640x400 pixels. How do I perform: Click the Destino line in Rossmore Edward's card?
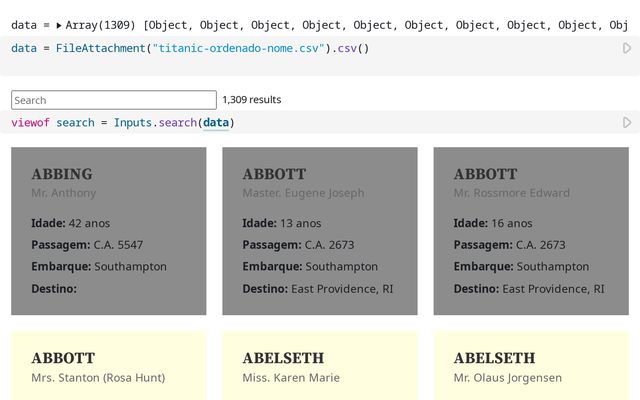[x=529, y=289]
